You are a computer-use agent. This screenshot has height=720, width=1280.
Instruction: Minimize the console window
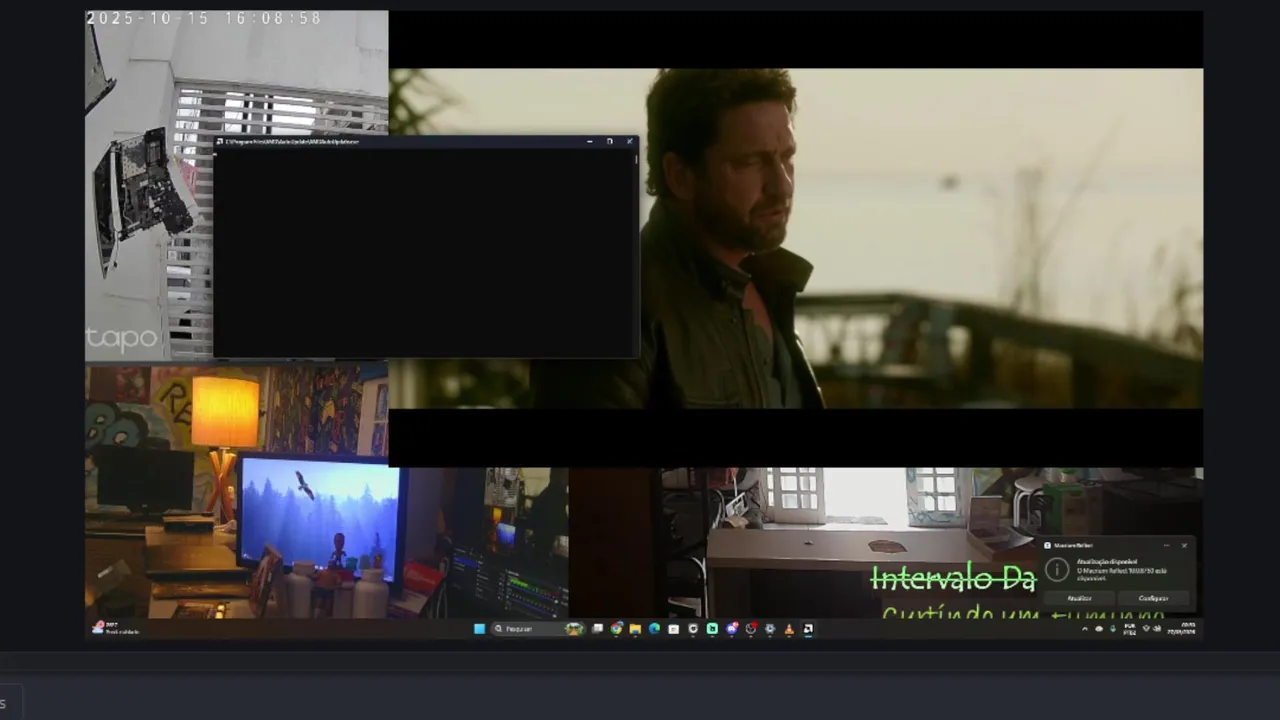pos(590,142)
